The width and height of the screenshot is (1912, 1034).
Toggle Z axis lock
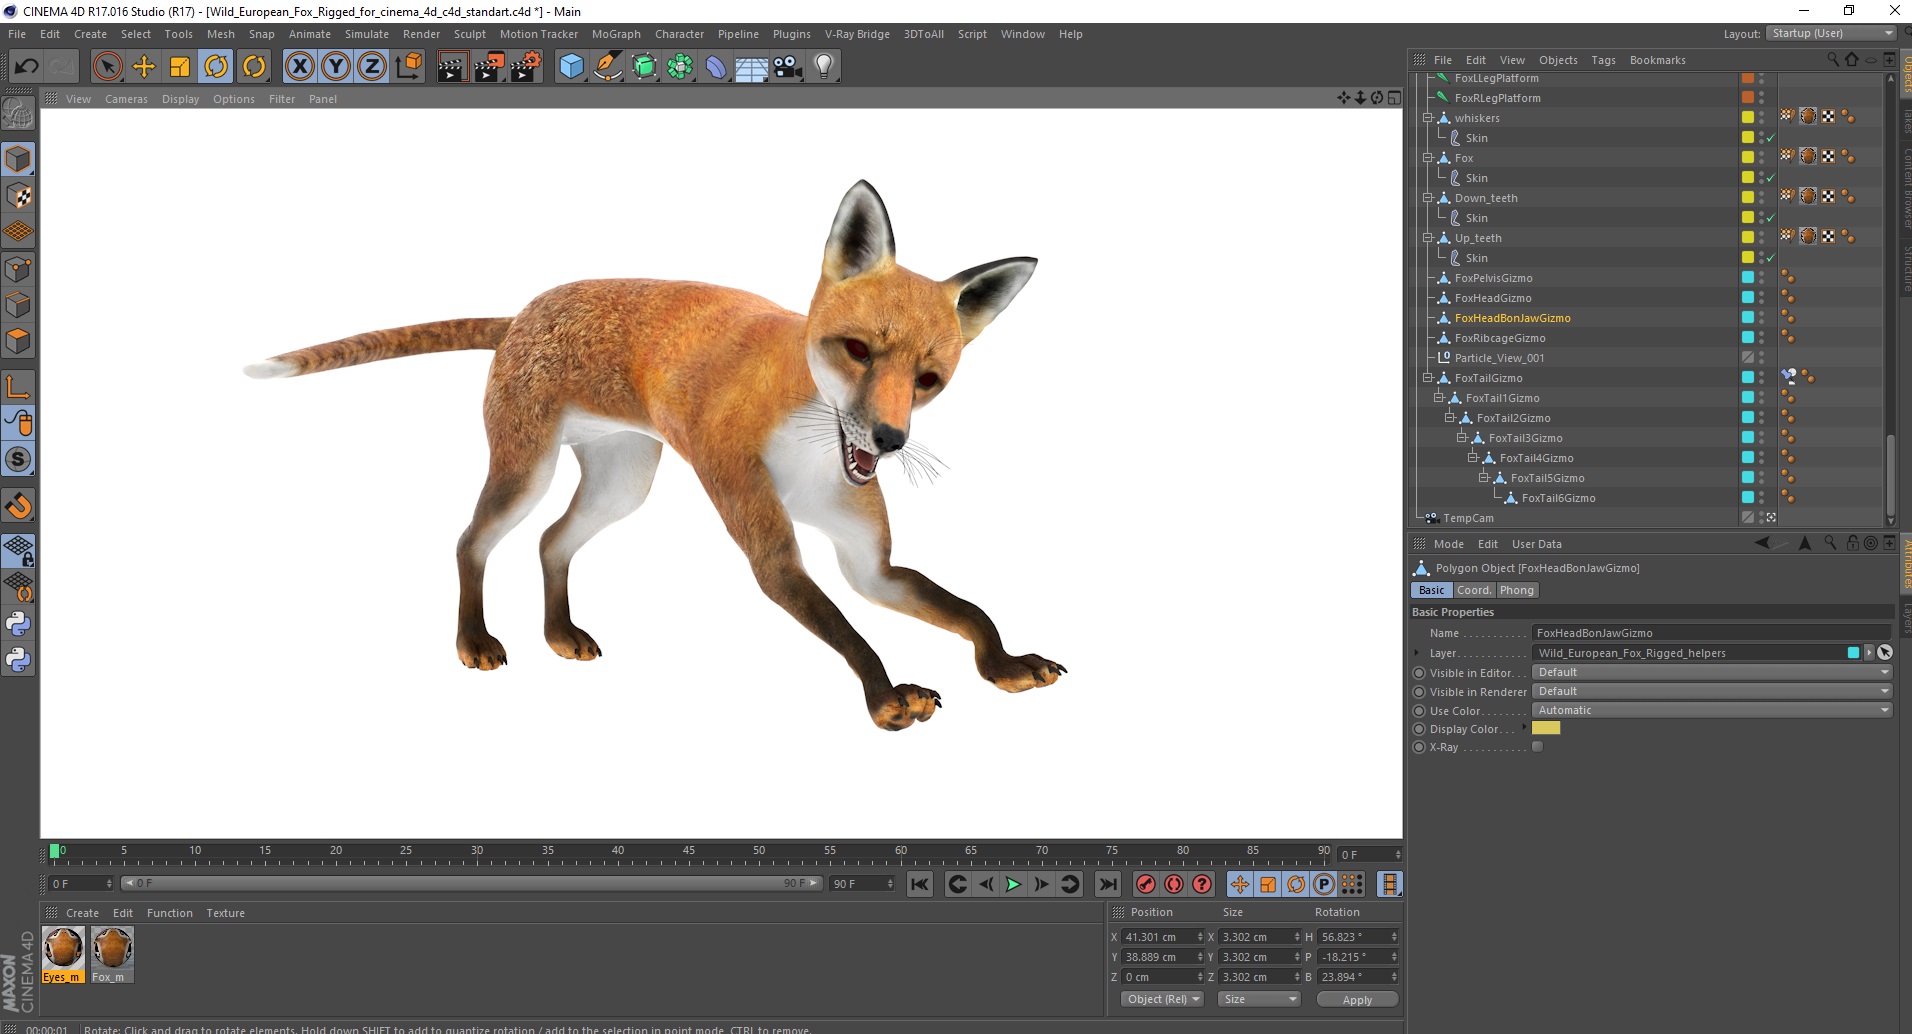coord(372,67)
